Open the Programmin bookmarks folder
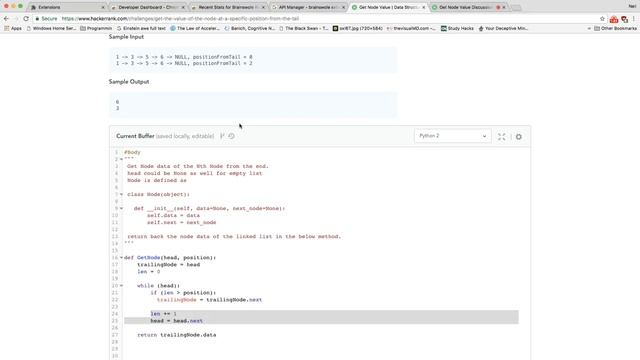The height and width of the screenshot is (360, 640). pos(96,29)
